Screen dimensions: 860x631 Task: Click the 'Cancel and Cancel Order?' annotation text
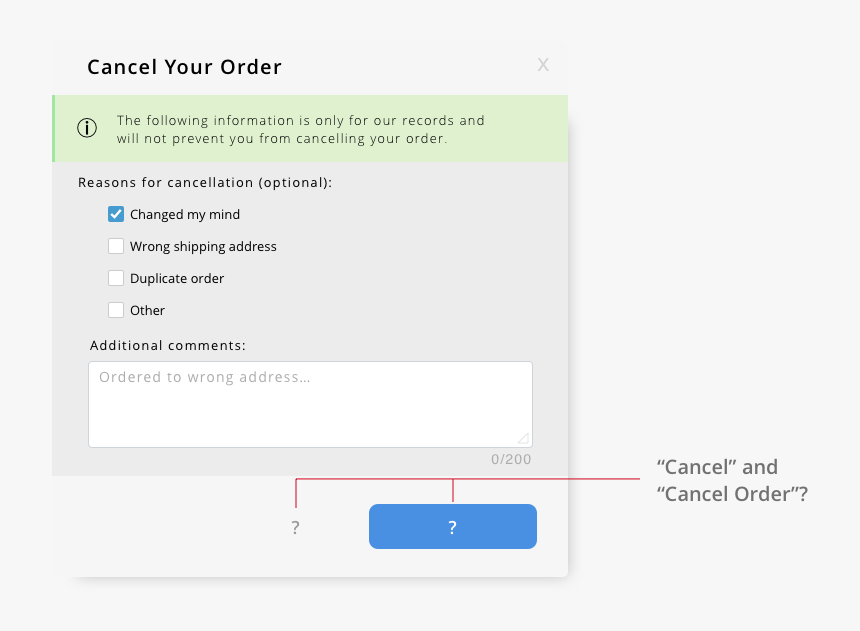click(732, 481)
